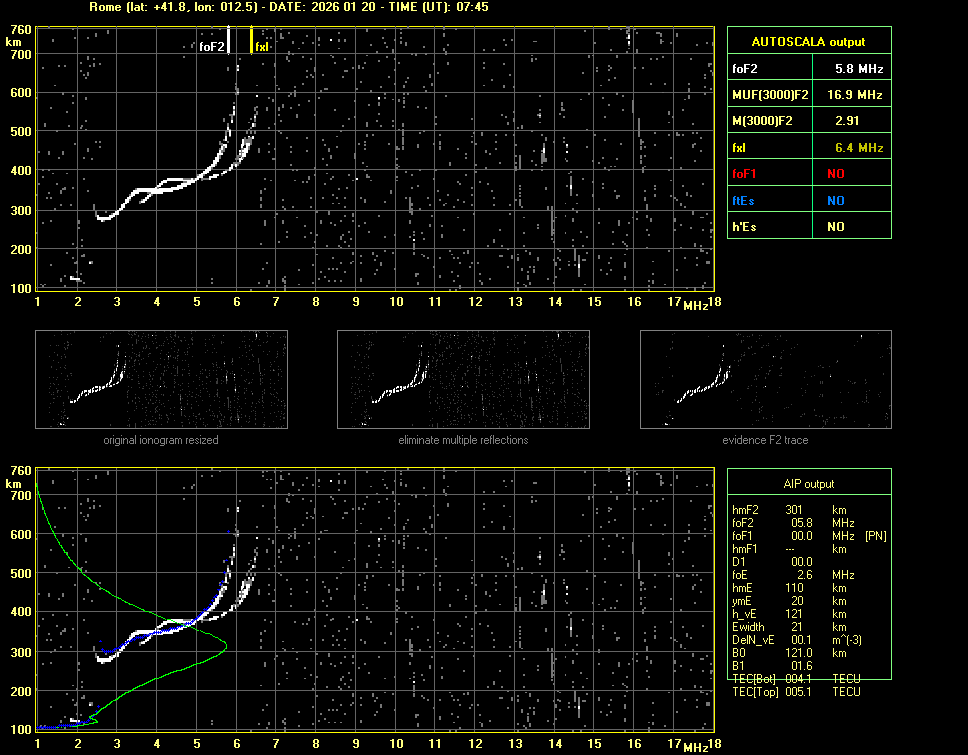Open the evidence F2 trace thumbnail
The image size is (968, 755).
pos(765,379)
